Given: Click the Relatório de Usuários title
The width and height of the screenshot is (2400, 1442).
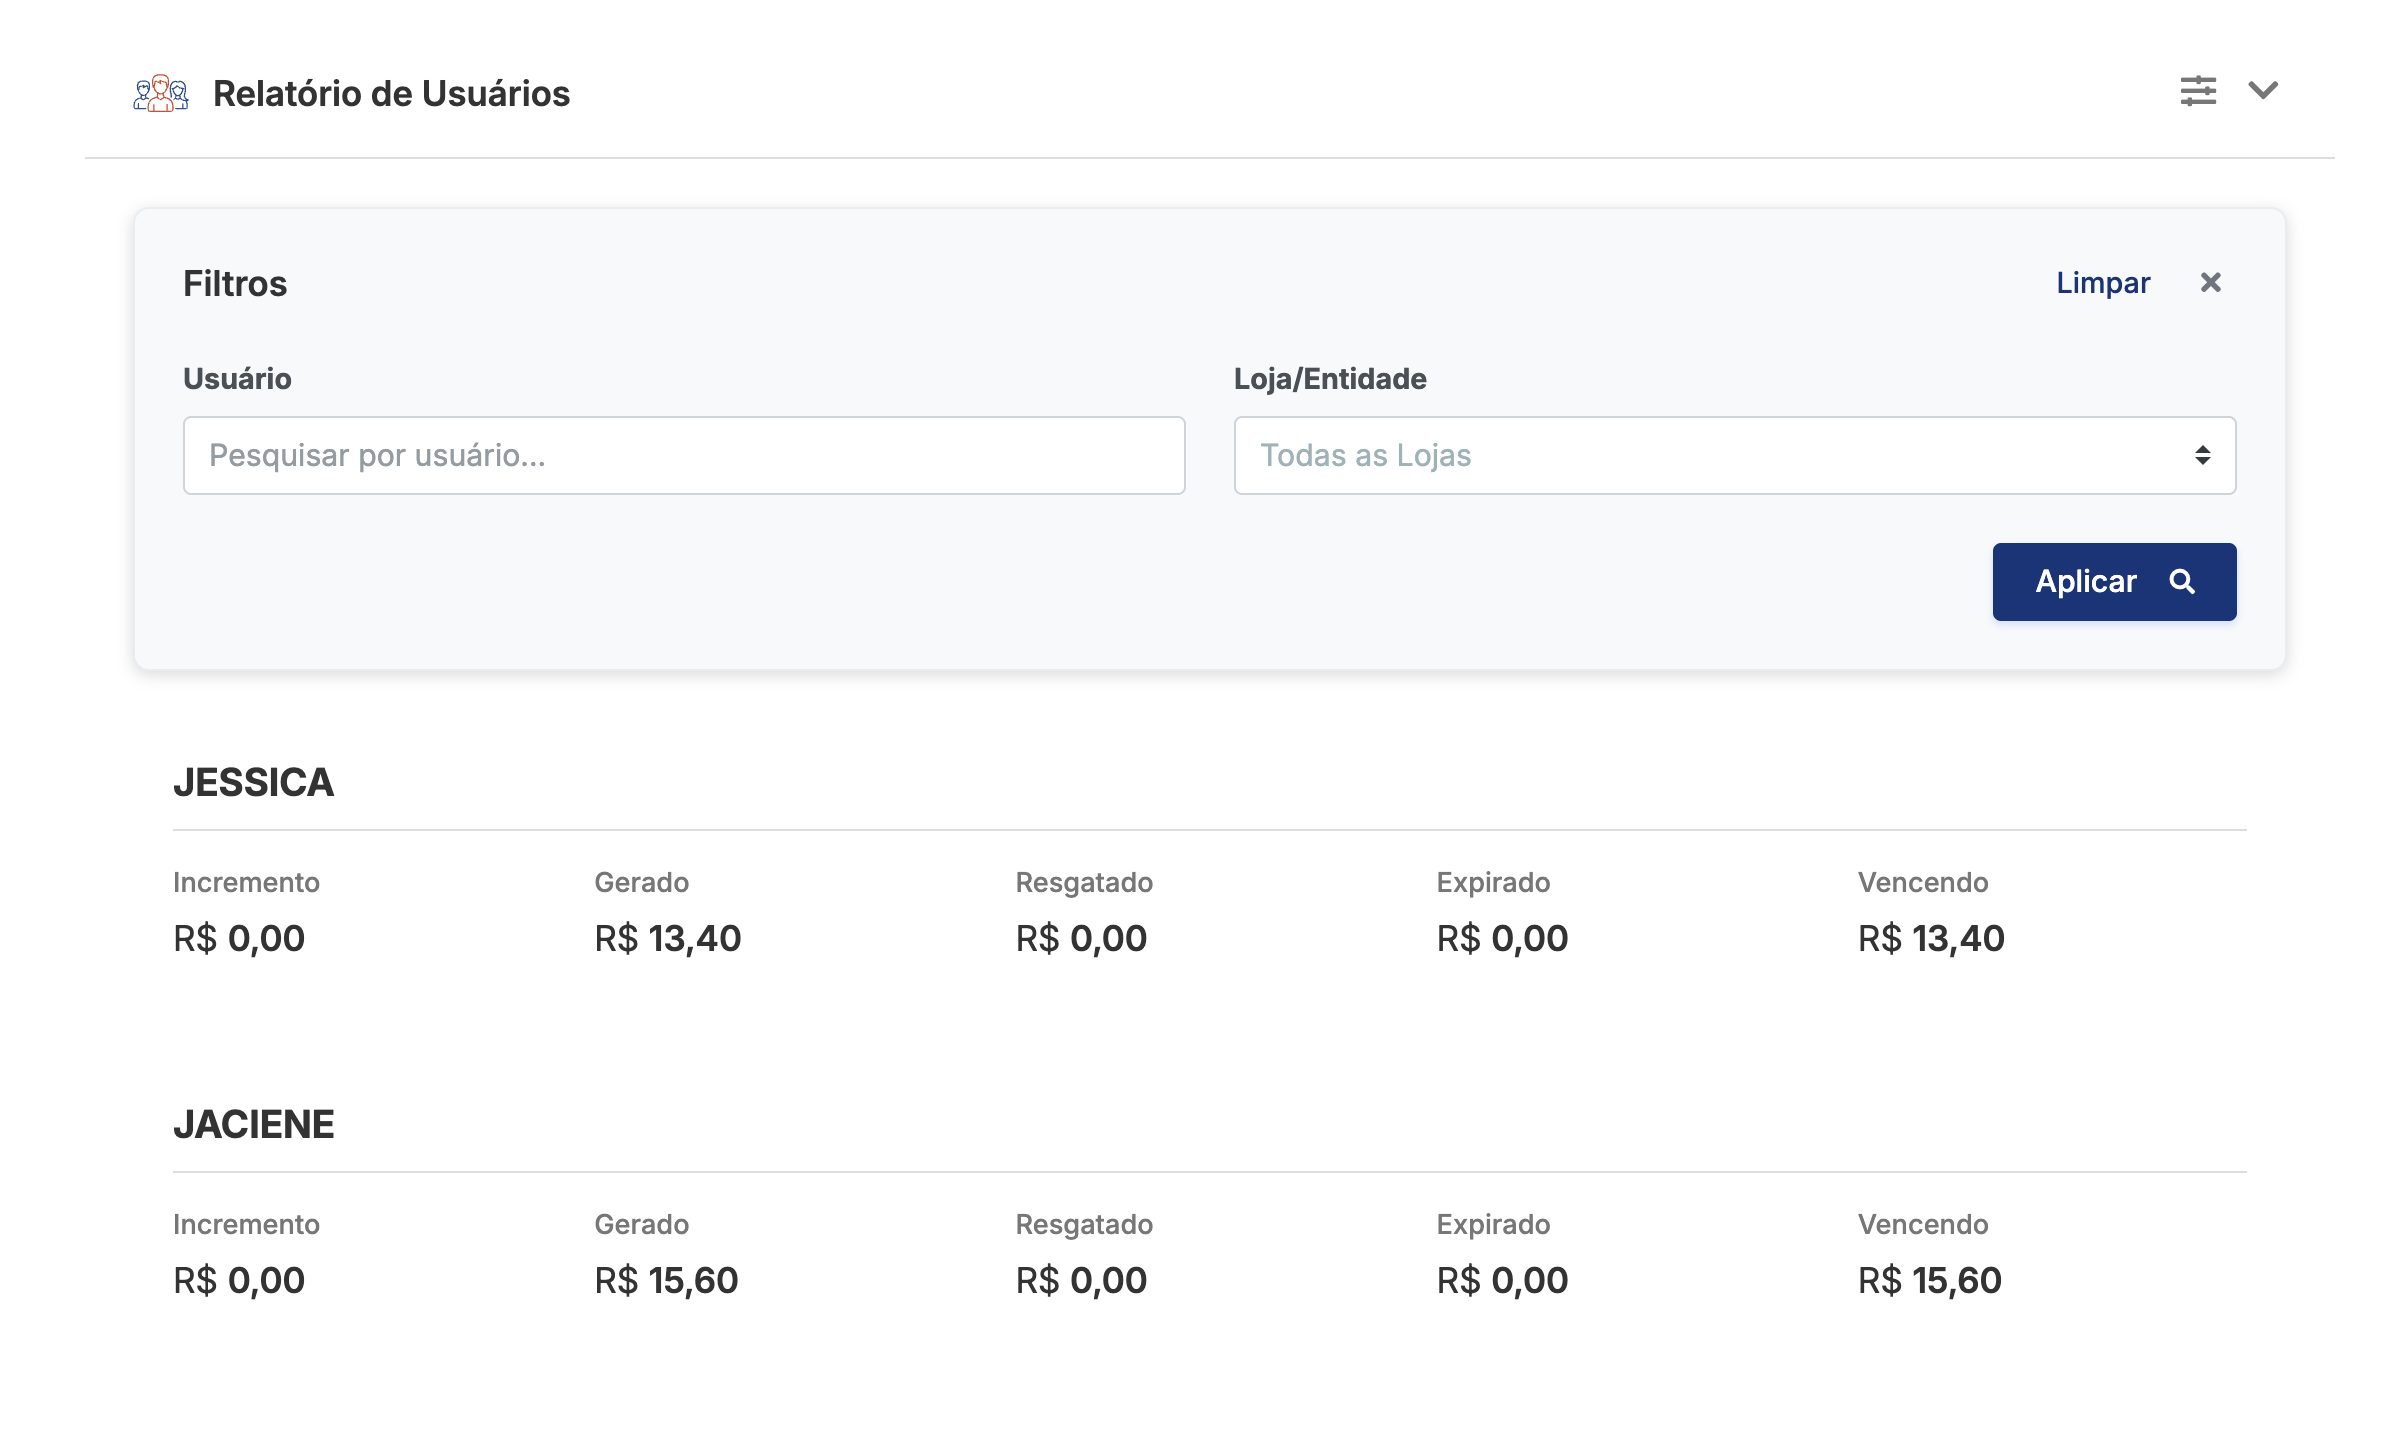Looking at the screenshot, I should click(391, 94).
